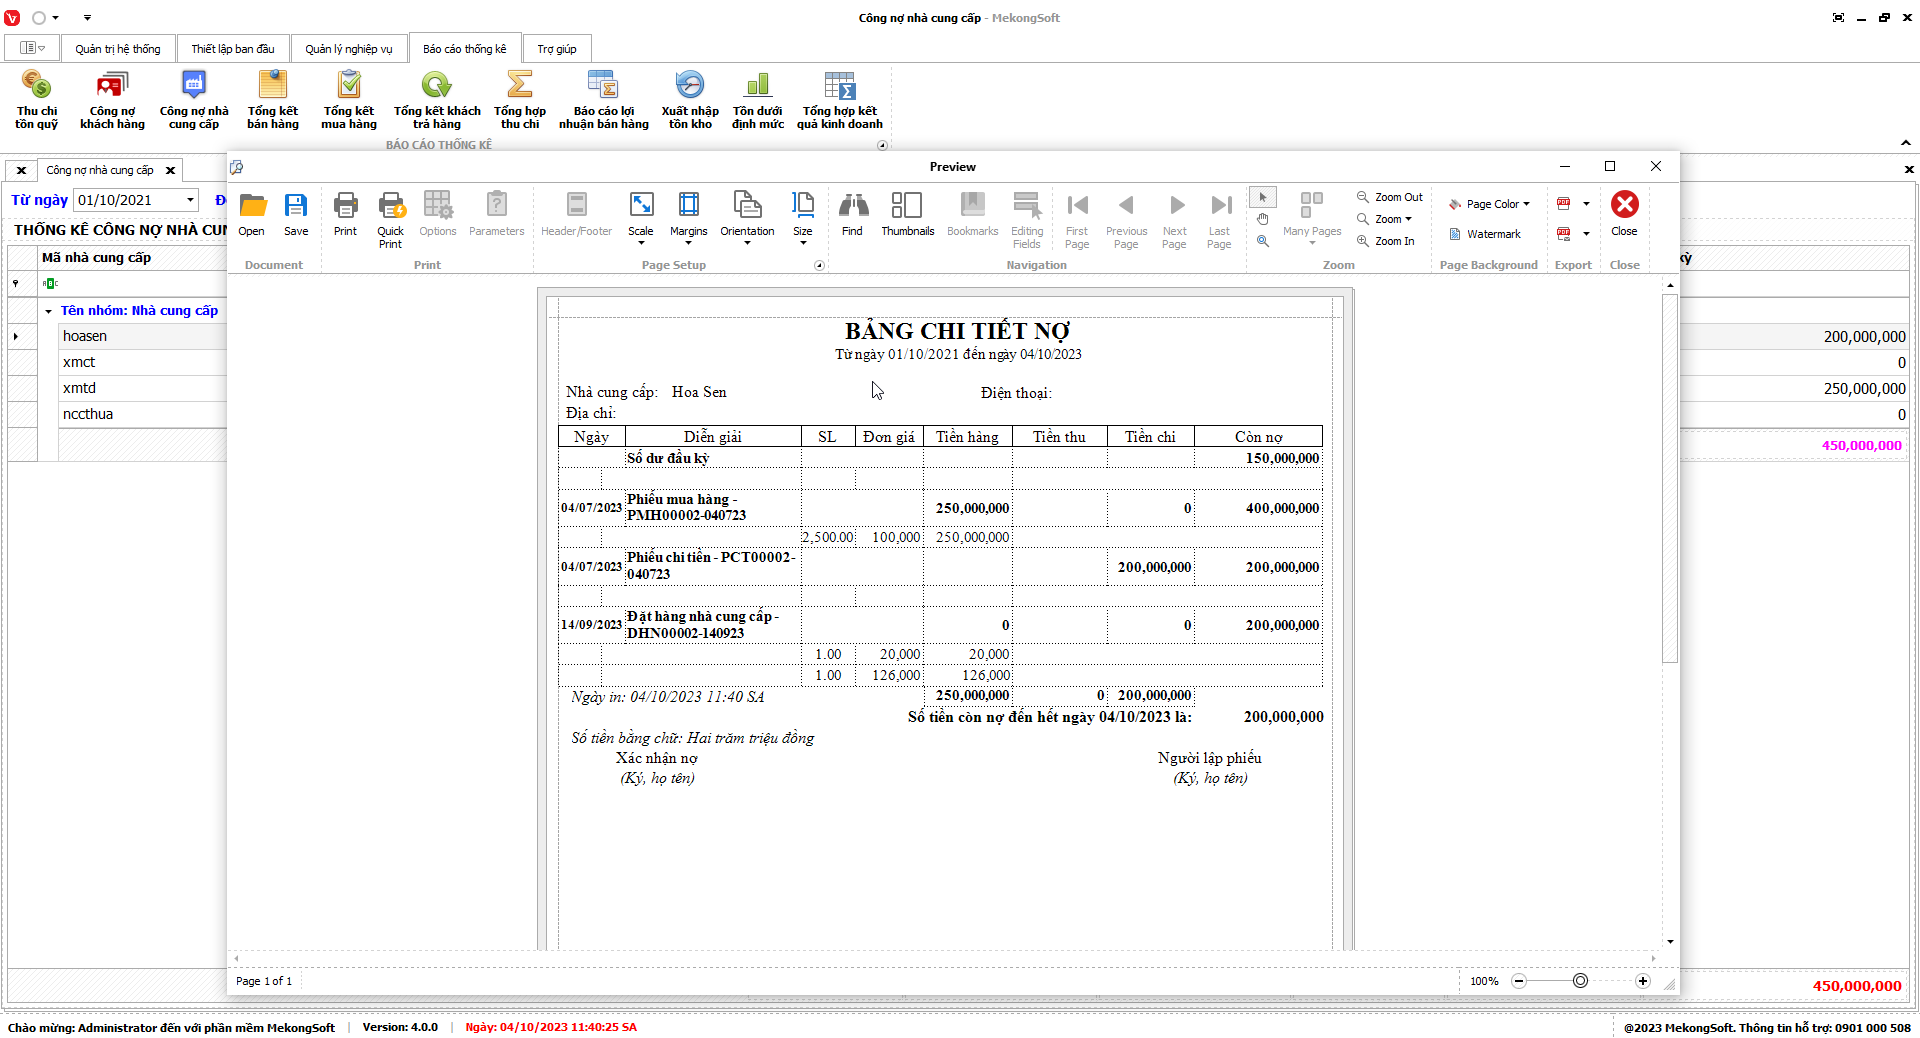Activate the hand pan tool

[1263, 219]
